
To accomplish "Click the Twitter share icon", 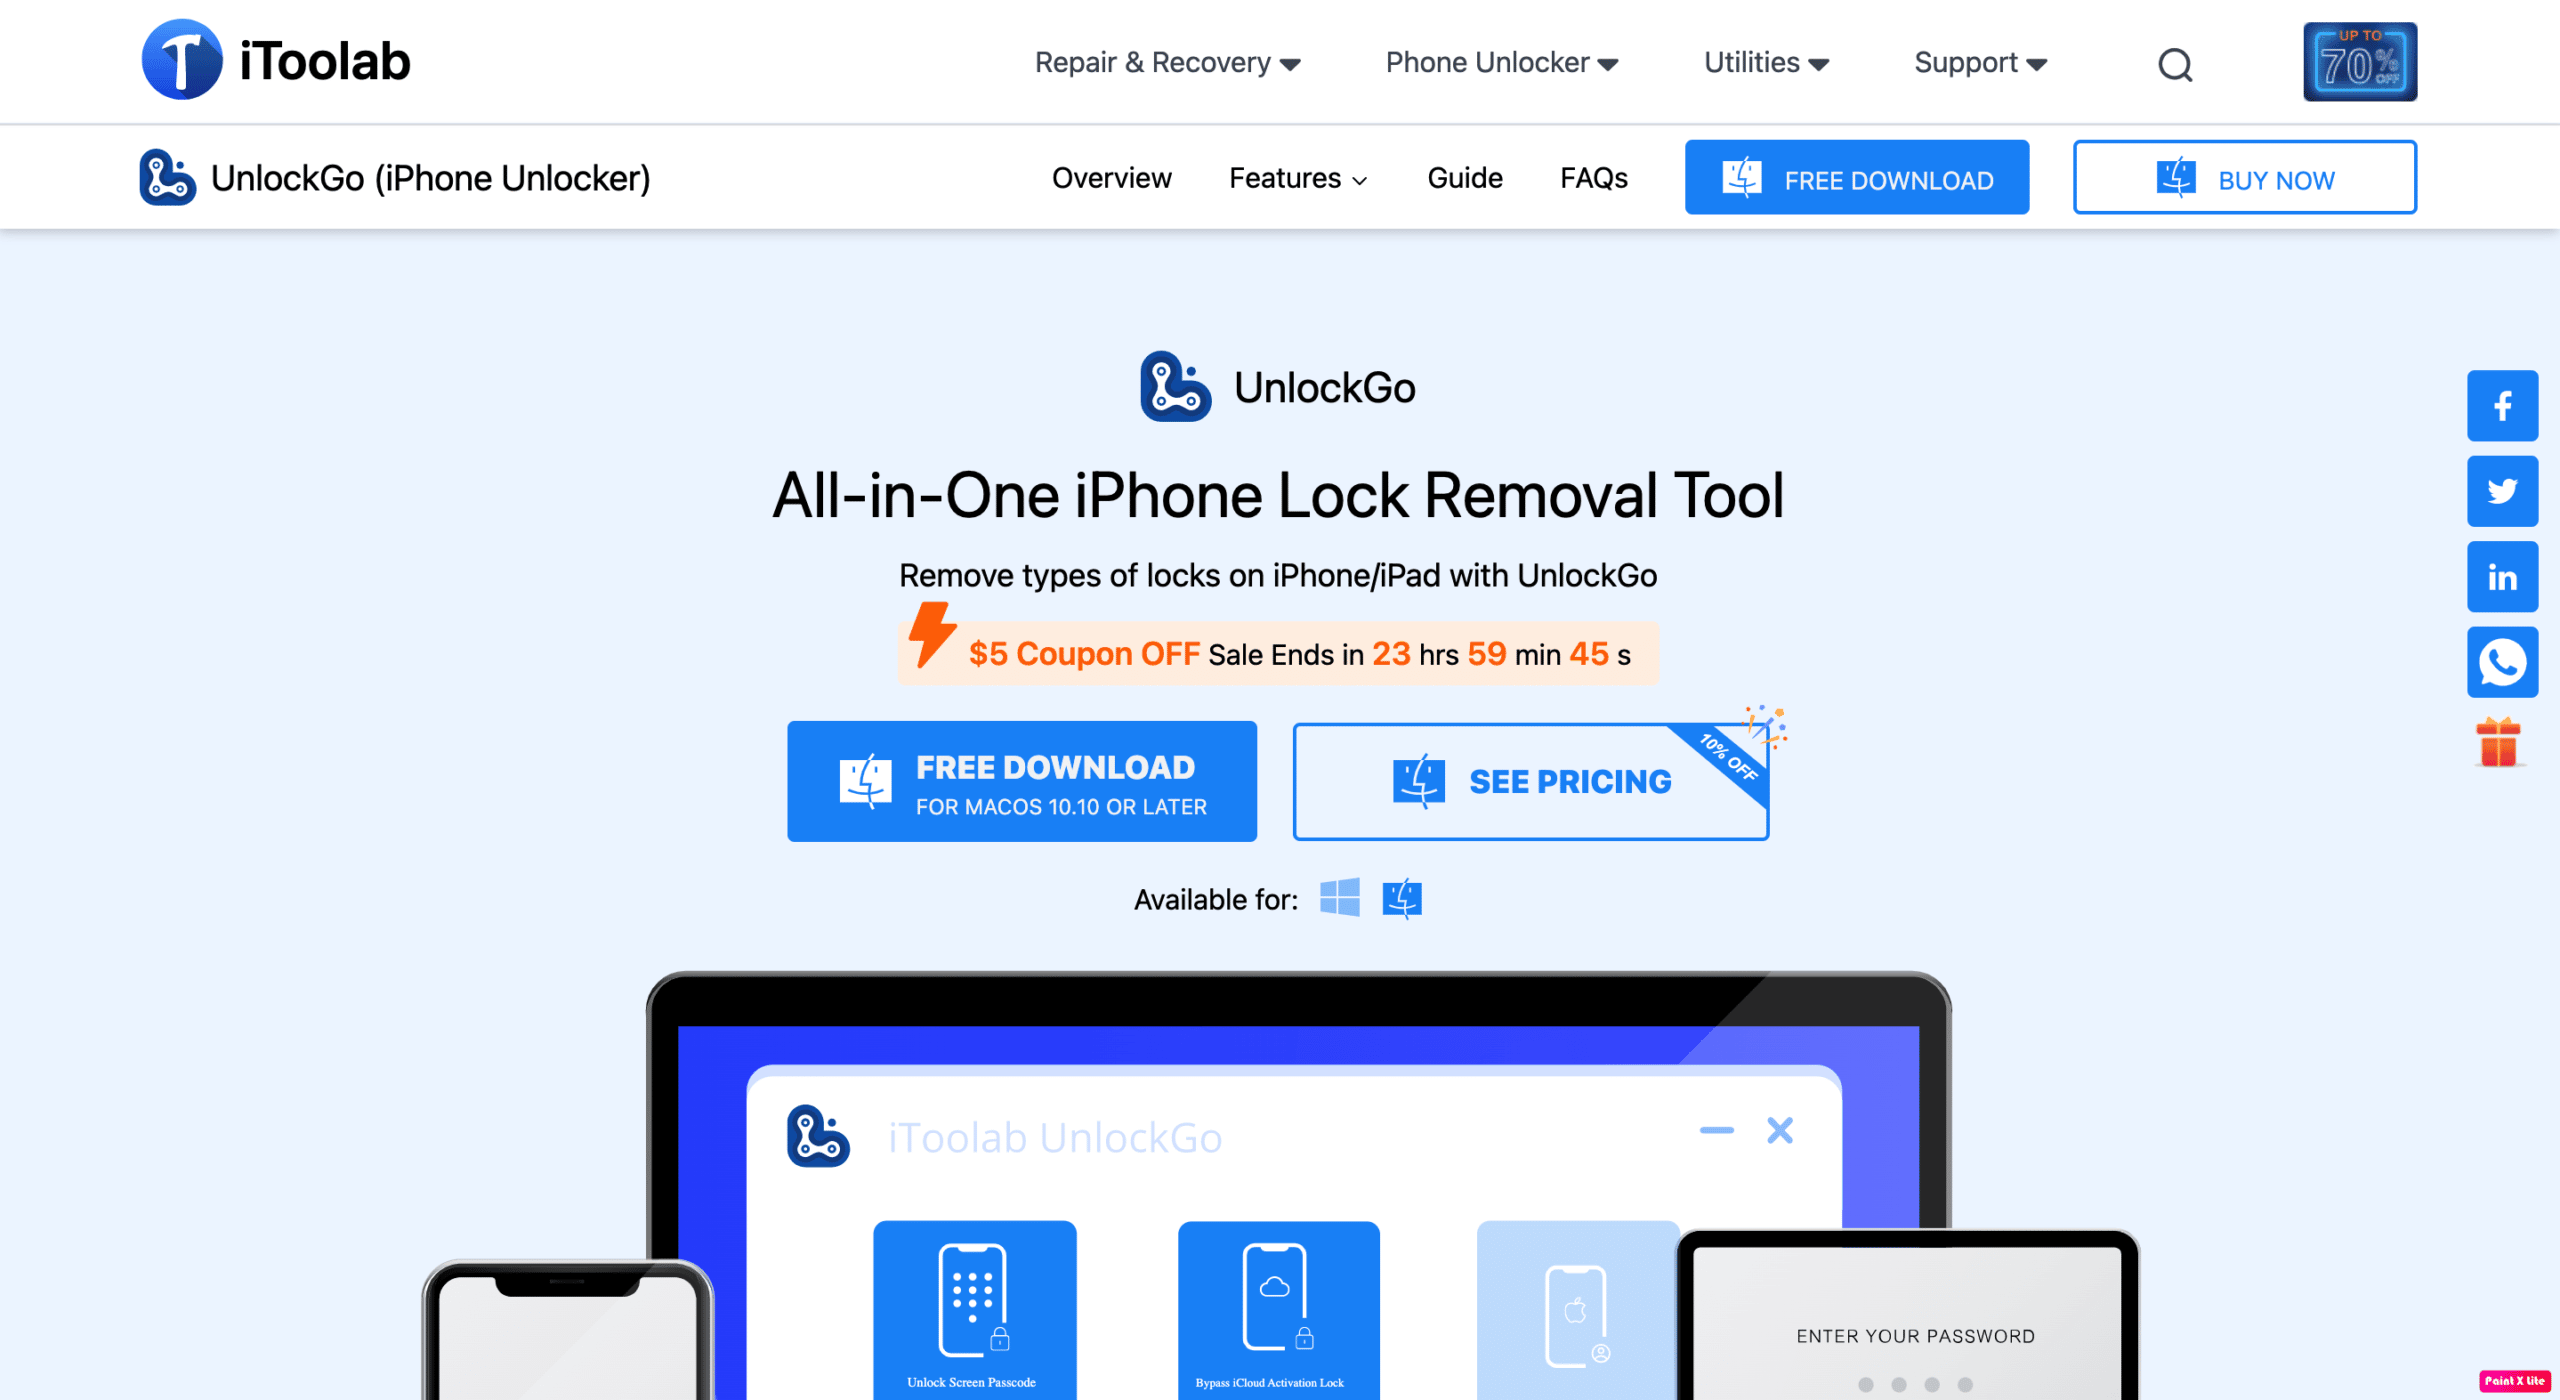I will click(x=2503, y=491).
